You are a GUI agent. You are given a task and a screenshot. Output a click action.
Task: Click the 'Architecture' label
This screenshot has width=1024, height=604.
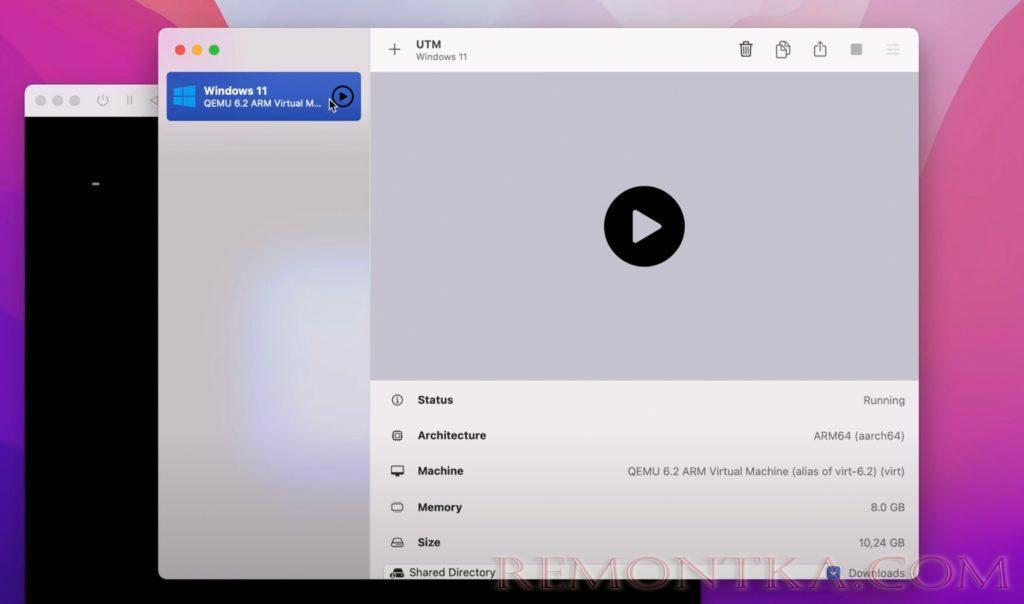tap(452, 436)
